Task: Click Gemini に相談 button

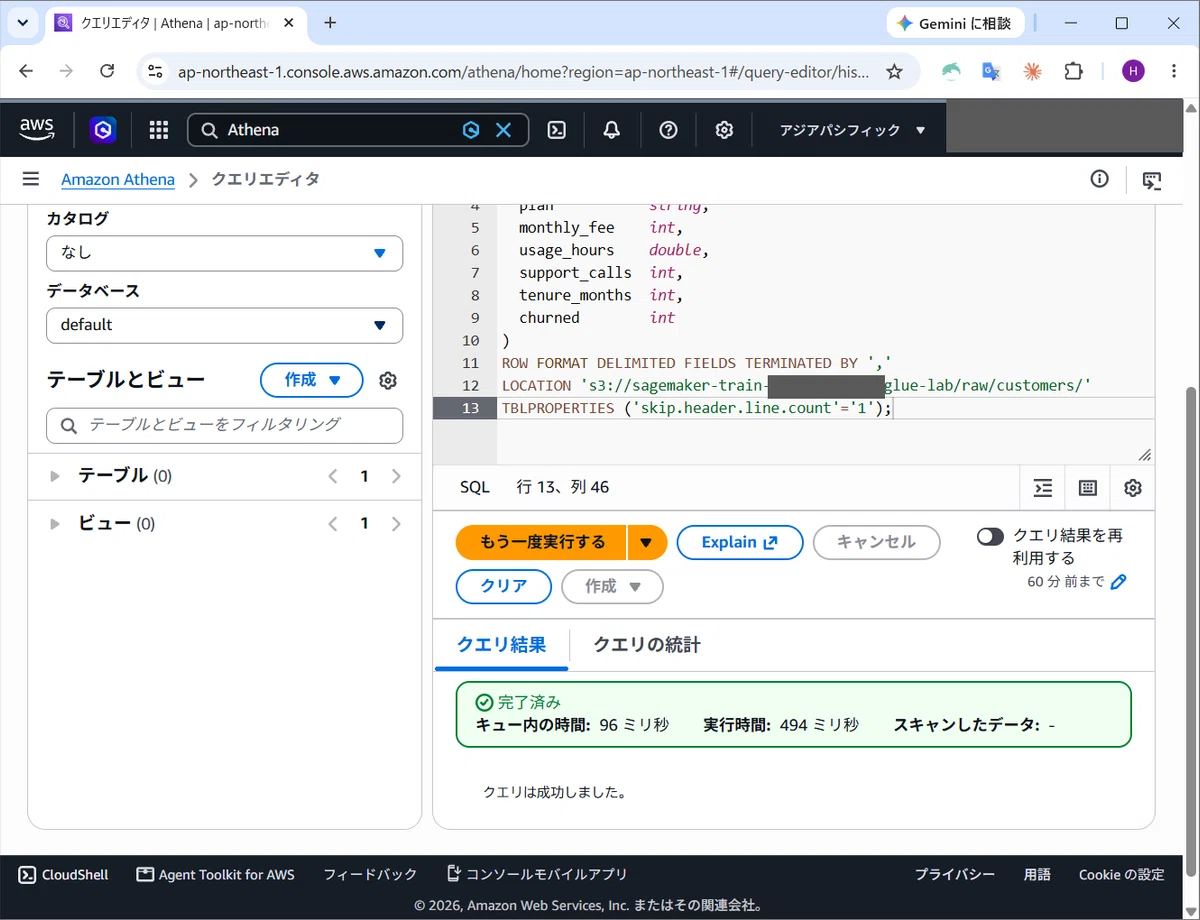Action: pos(955,23)
